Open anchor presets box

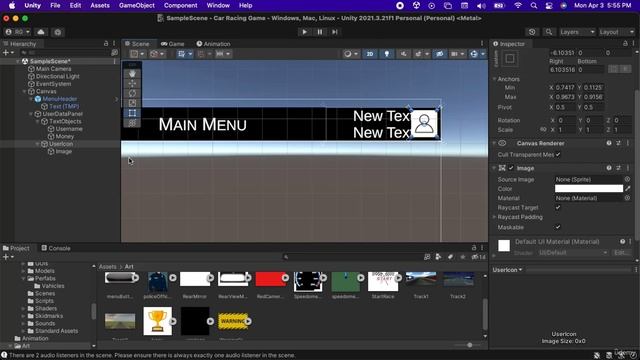tap(510, 59)
